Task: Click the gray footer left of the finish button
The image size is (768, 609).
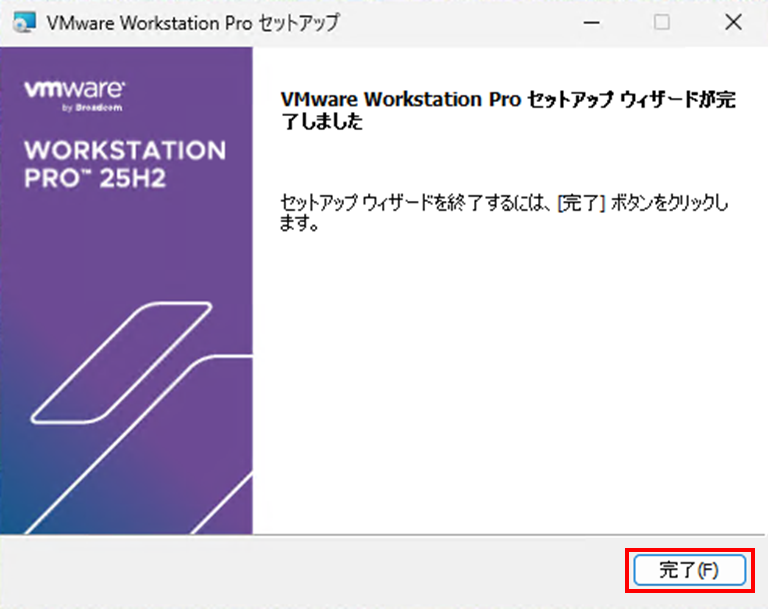Action: [300, 570]
